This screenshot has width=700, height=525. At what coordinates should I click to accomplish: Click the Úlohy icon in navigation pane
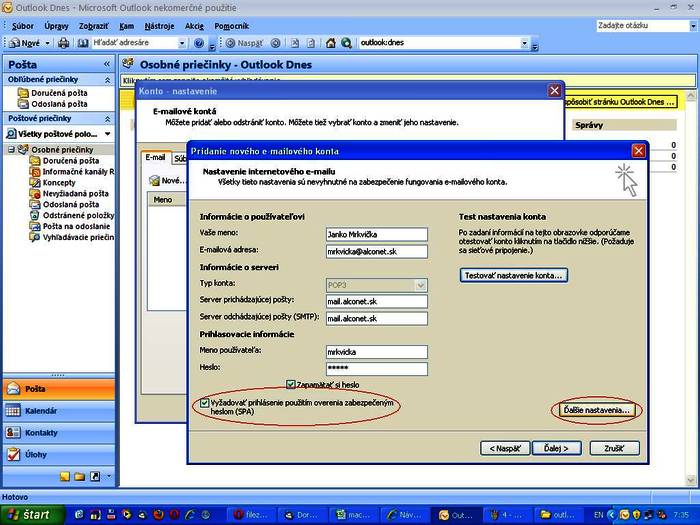point(13,454)
